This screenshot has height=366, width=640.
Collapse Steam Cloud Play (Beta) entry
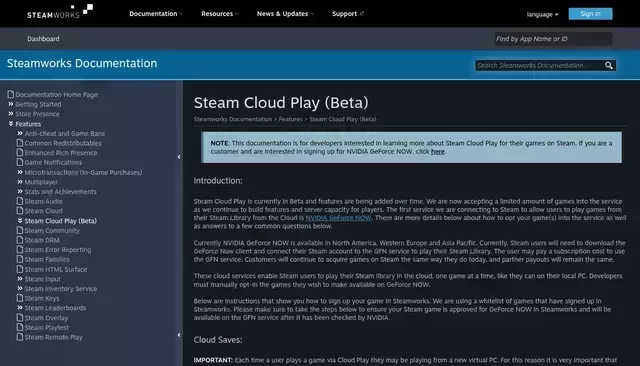[20, 220]
